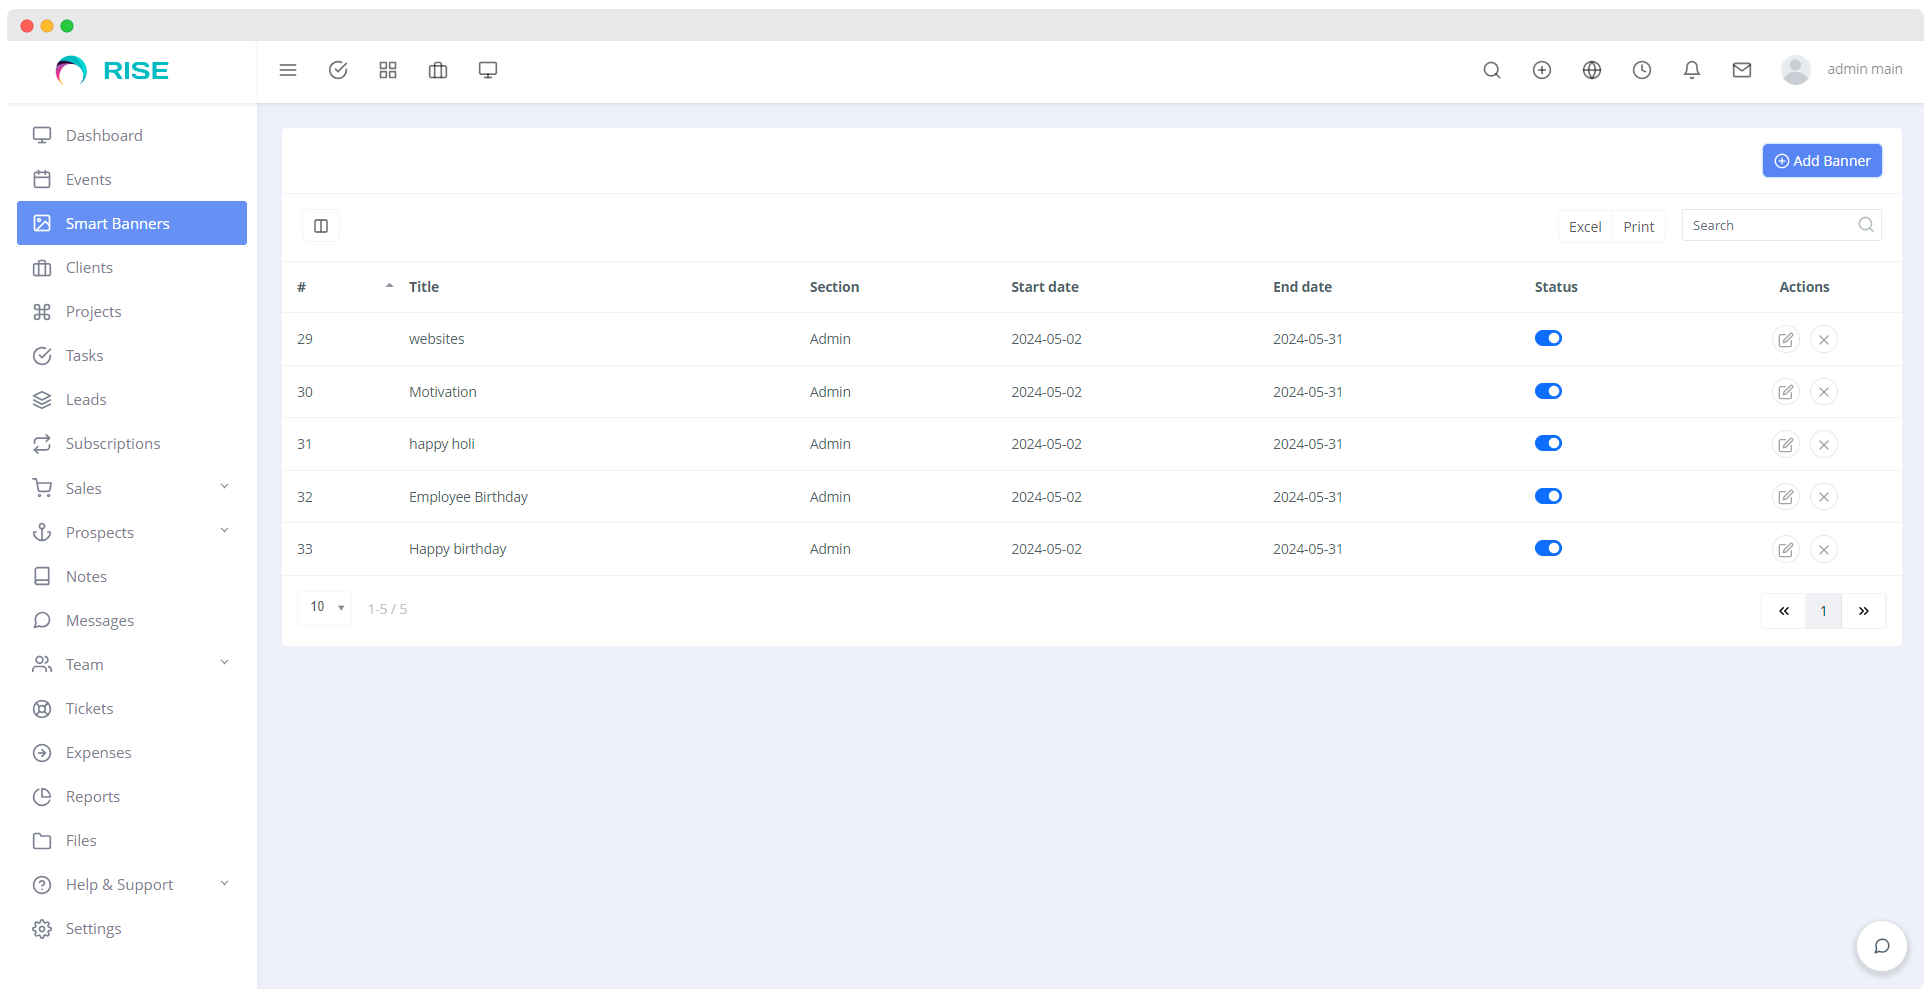The image size is (1931, 998).
Task: Toggle status of Happy birthday banner
Action: tap(1547, 548)
